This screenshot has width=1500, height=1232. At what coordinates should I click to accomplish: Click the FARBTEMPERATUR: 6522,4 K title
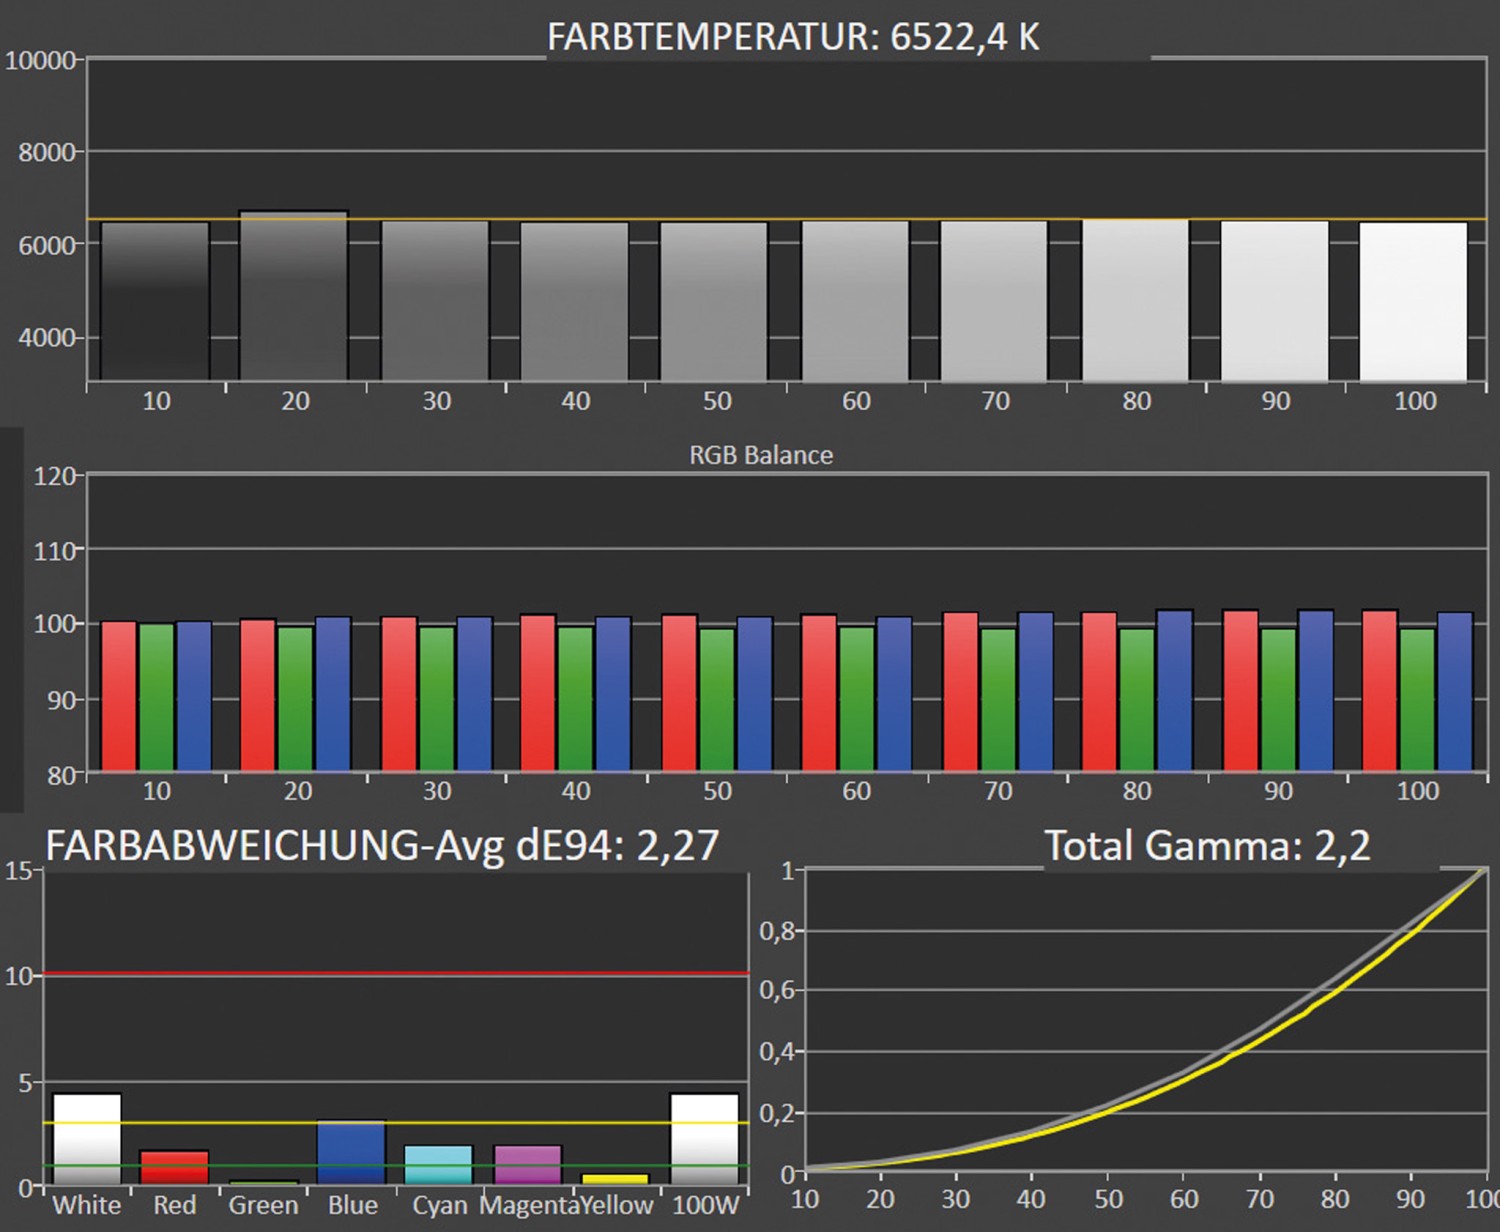pos(793,37)
